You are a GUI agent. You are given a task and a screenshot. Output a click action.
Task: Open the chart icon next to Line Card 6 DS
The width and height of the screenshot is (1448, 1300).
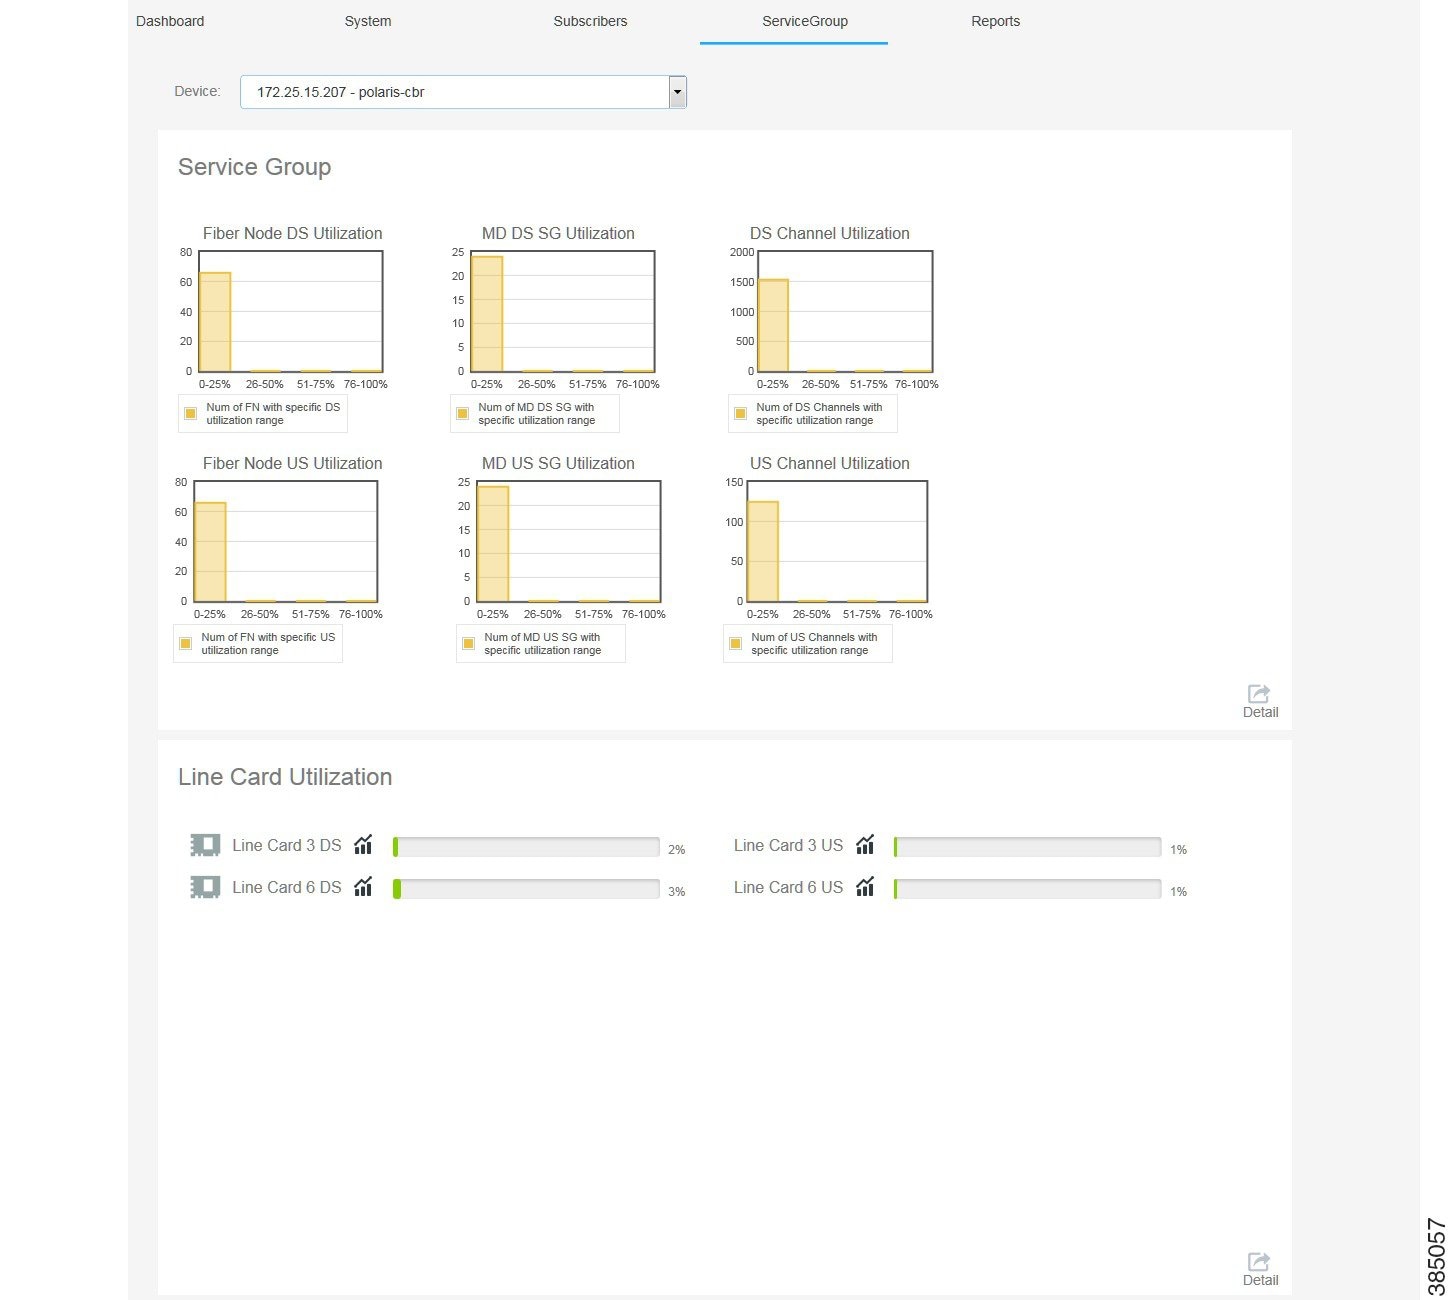(x=363, y=887)
